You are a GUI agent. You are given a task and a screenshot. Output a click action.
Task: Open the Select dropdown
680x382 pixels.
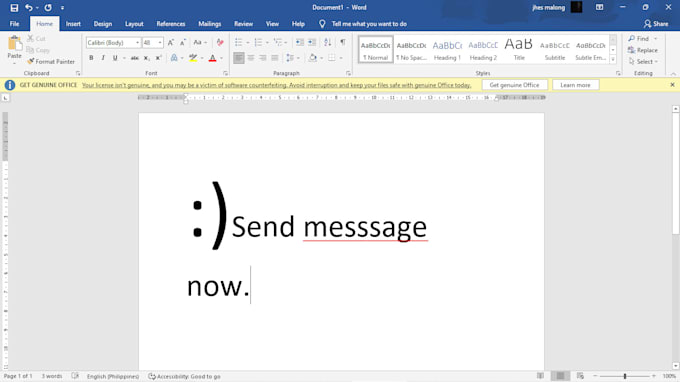(x=643, y=62)
